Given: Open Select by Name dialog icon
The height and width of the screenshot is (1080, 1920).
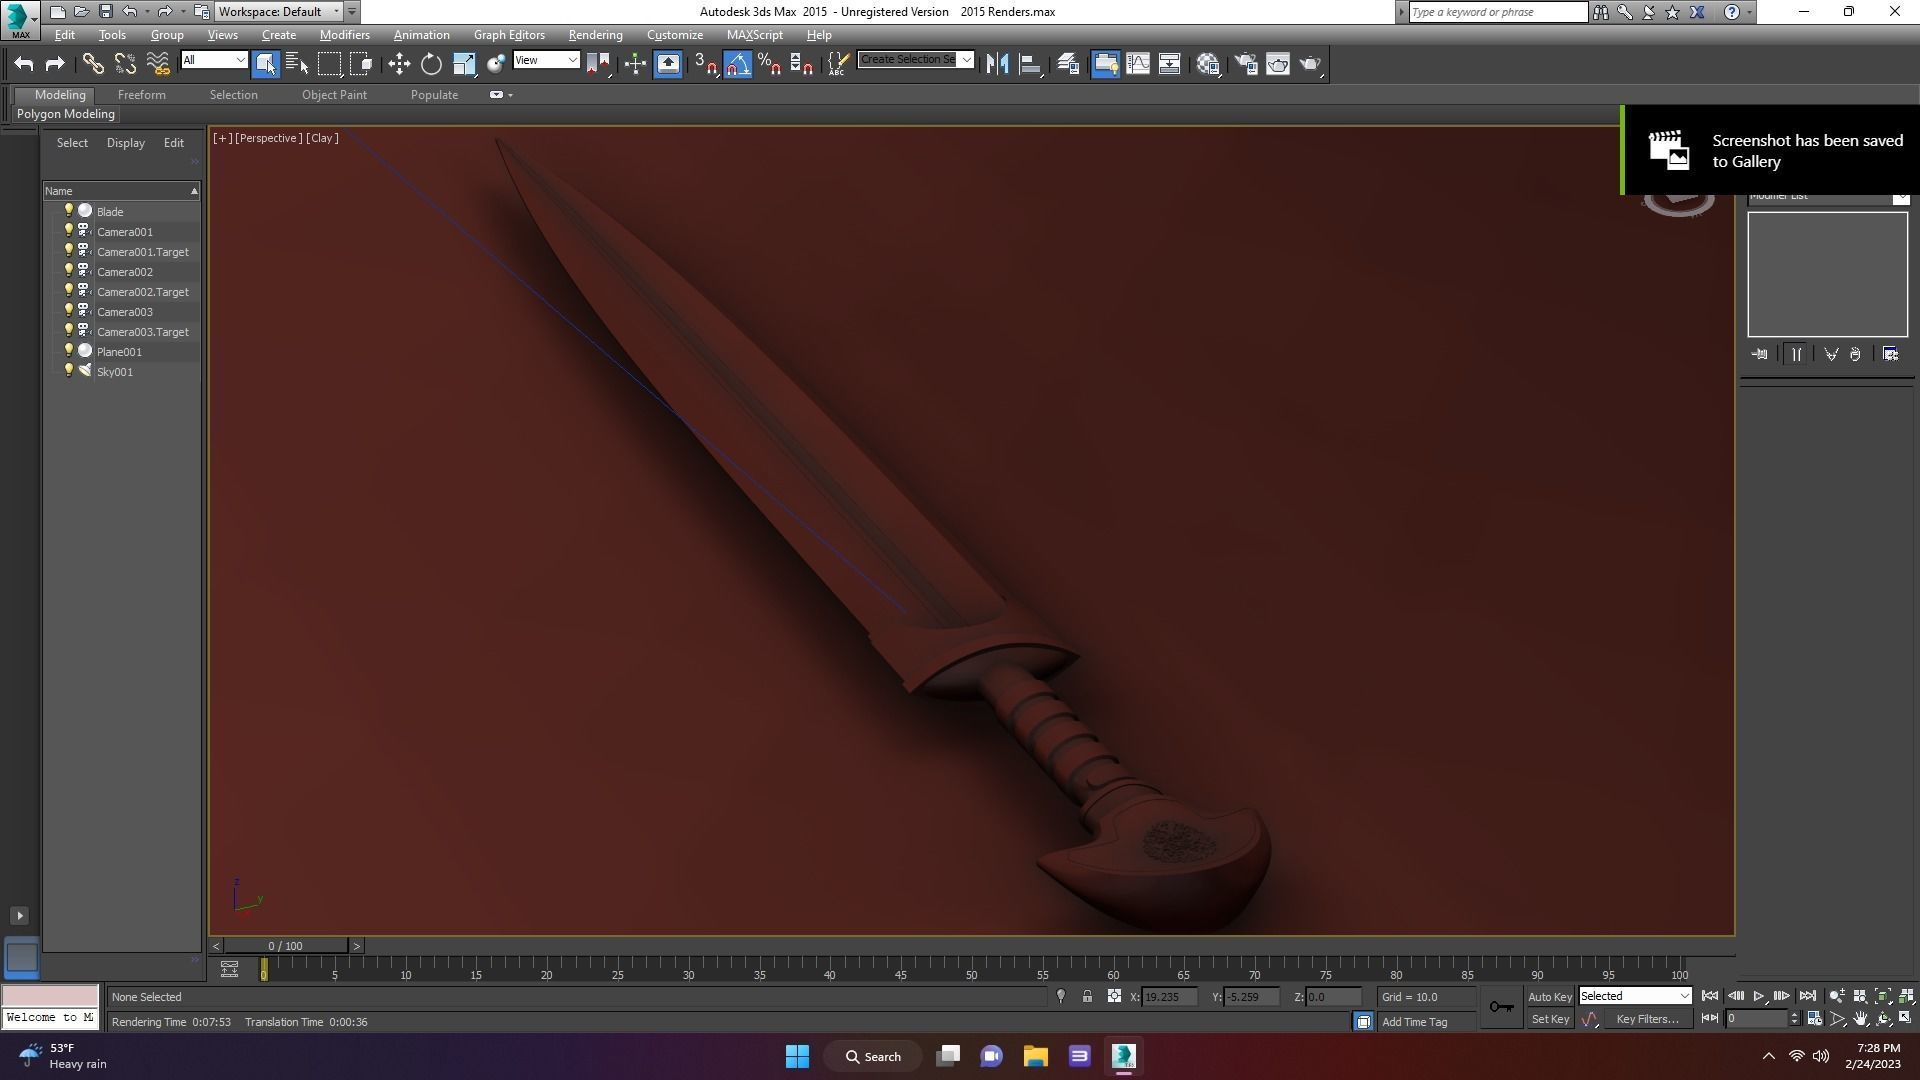Looking at the screenshot, I should tap(297, 64).
